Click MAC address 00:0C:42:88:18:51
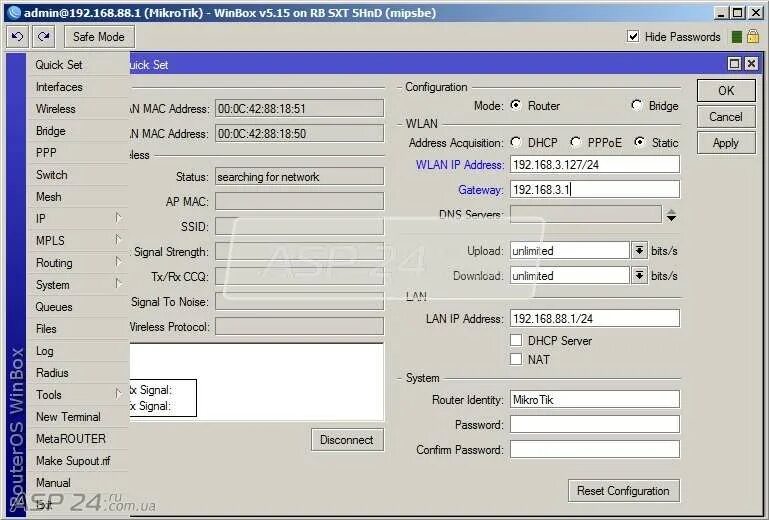Viewport: 769px width, 520px height. [x=299, y=108]
